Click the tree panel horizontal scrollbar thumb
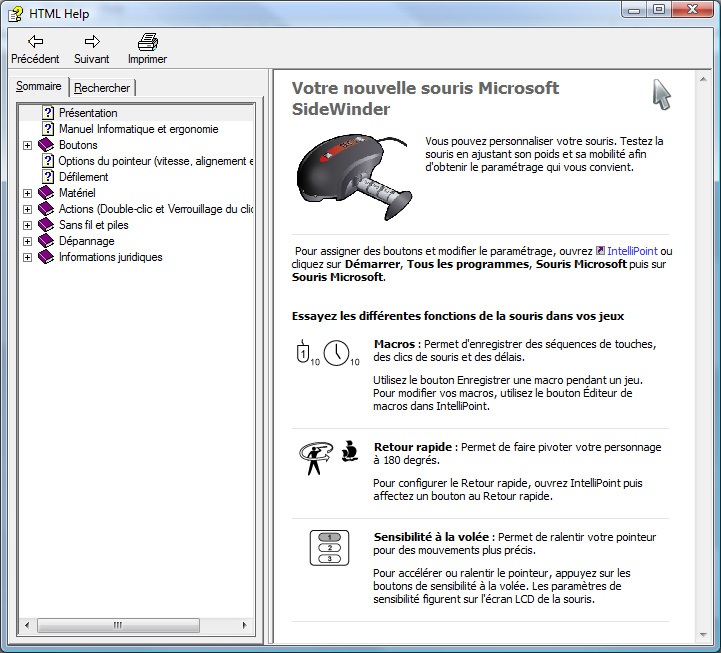The image size is (721, 653). click(x=118, y=625)
